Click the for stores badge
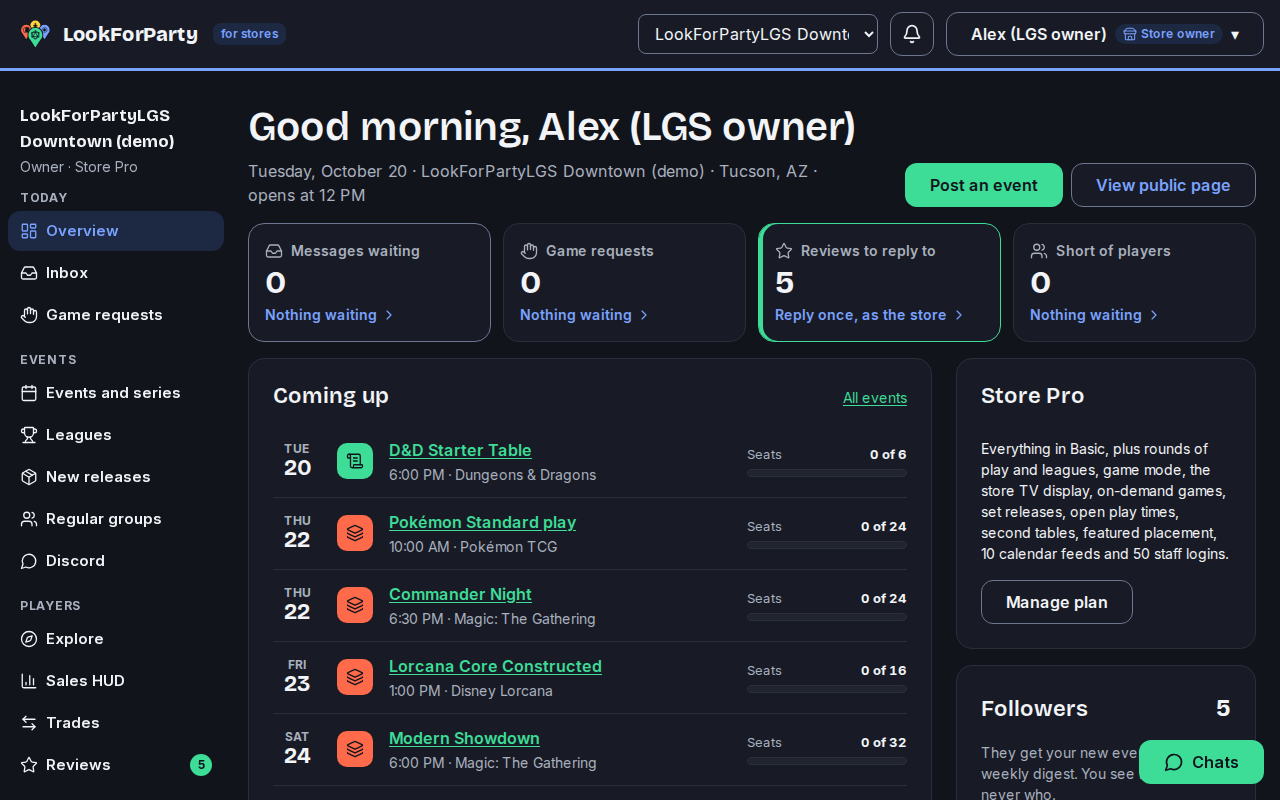The width and height of the screenshot is (1280, 800). point(249,34)
